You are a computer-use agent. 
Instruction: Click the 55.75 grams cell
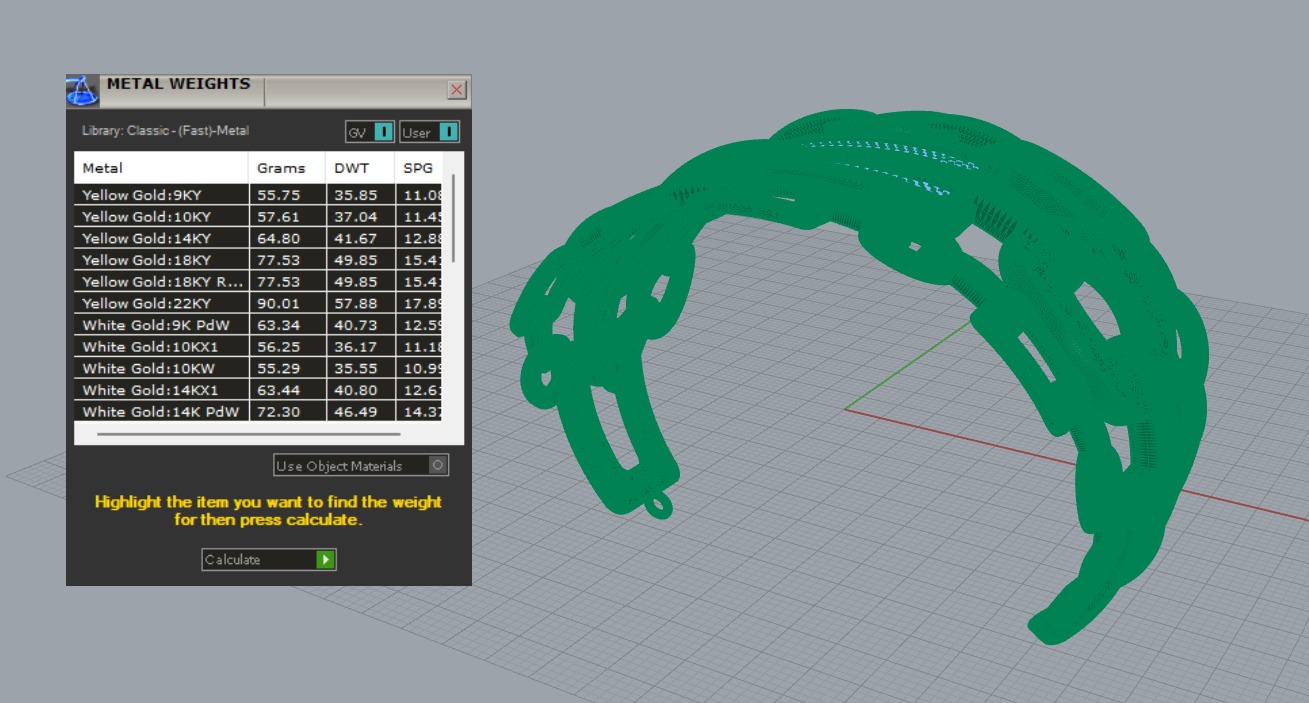click(x=287, y=195)
